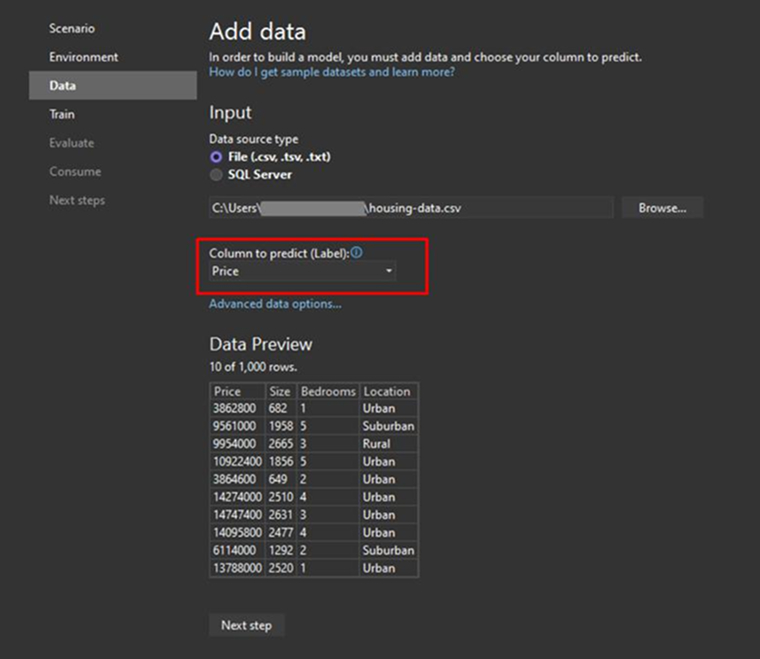Viewport: 760px width, 659px height.
Task: Select the File (.csv, .tsv, .txt) radio button
Action: [216, 157]
